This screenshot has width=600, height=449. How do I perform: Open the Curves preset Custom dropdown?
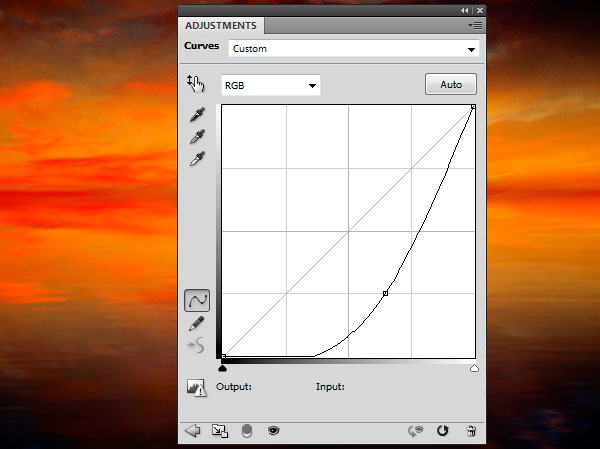point(354,49)
